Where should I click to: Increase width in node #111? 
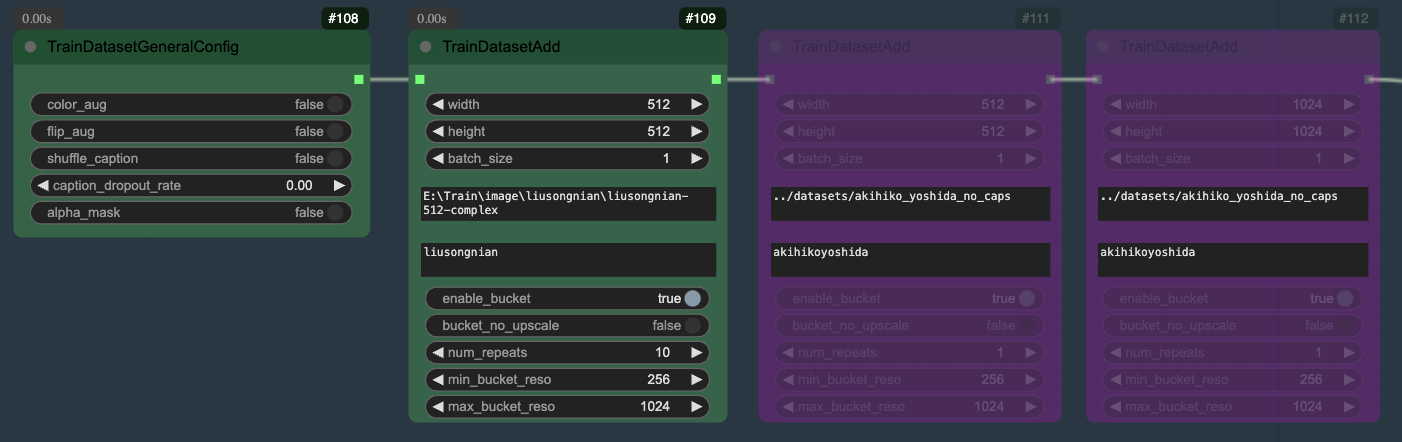click(1031, 104)
